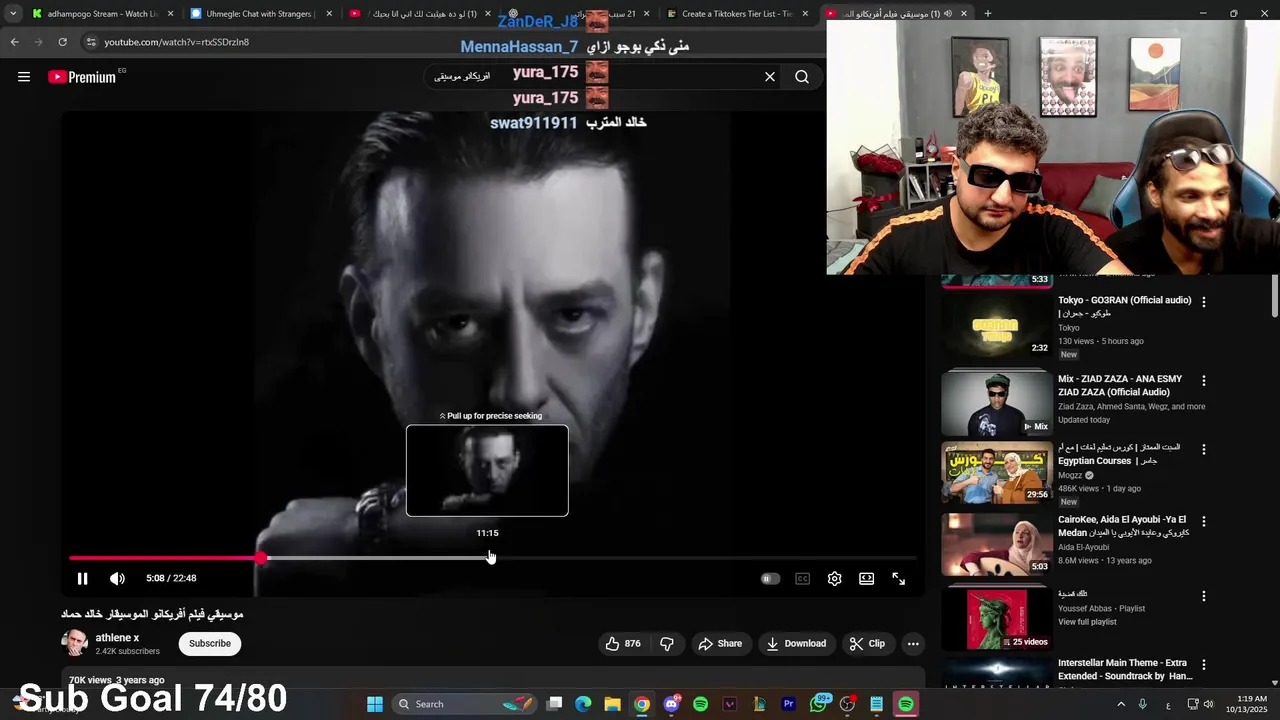
Task: Open options for Tokyo - GO3RAN video
Action: tap(1204, 301)
